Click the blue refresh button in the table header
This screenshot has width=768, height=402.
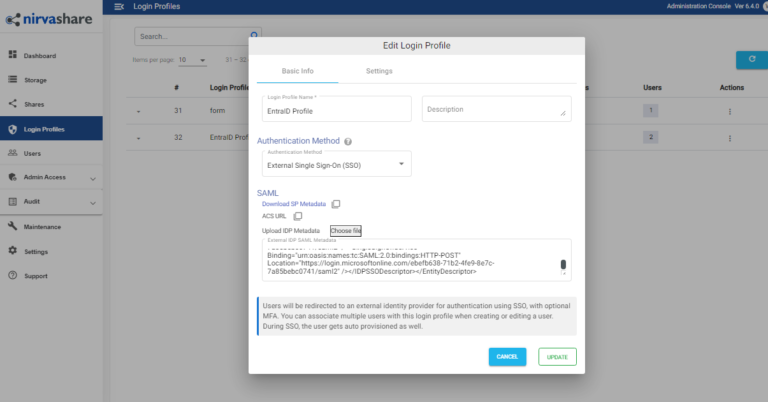pyautogui.click(x=751, y=60)
